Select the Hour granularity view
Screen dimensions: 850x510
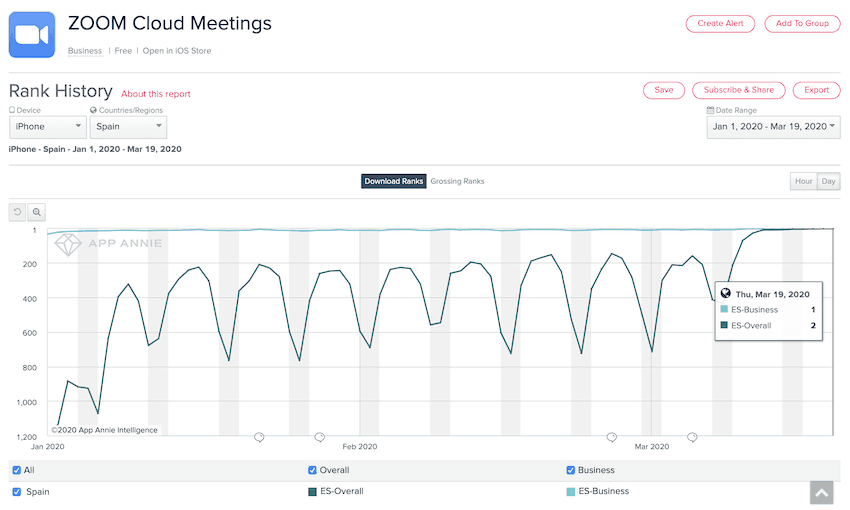802,181
